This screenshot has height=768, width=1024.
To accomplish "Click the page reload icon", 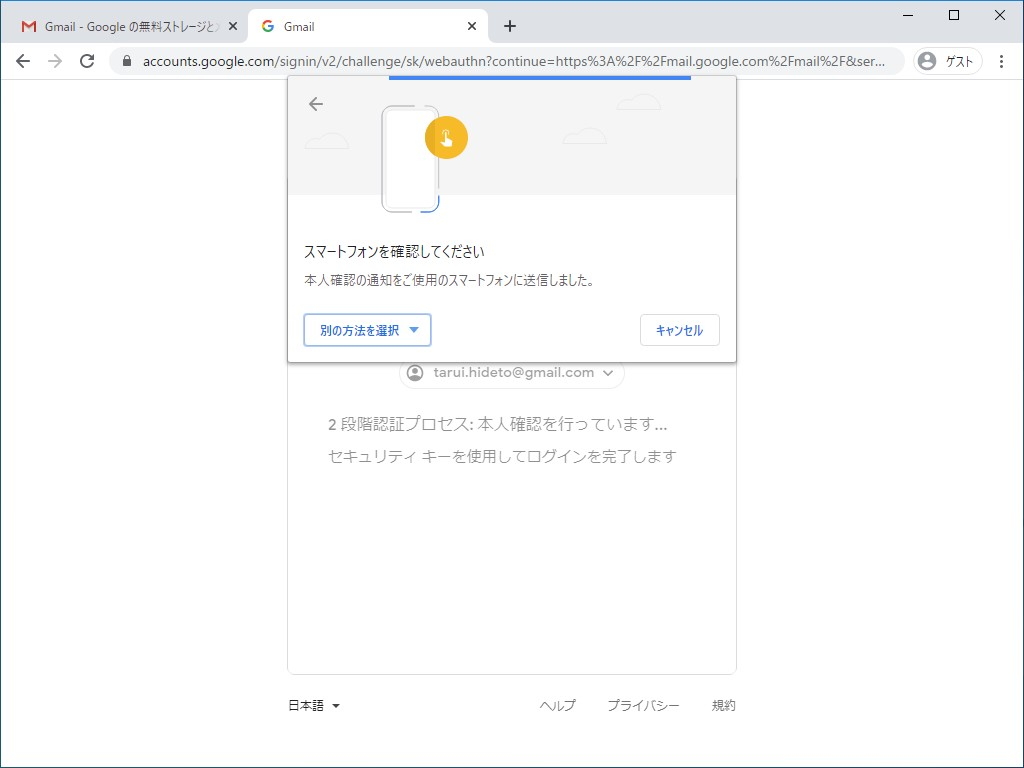I will 85,61.
